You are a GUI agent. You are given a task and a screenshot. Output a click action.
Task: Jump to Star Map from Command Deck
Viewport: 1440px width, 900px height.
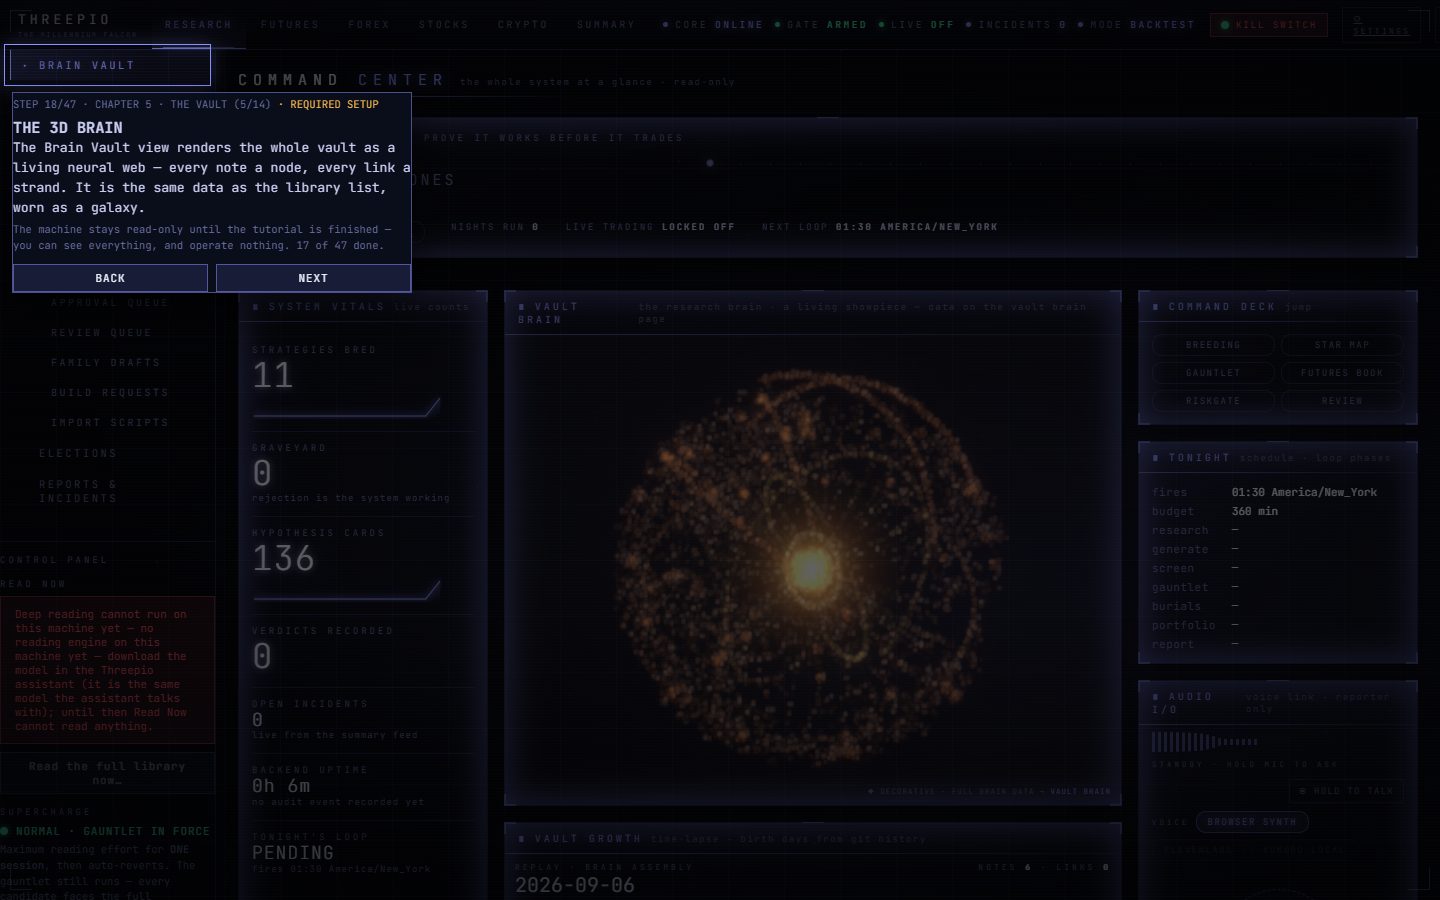(1342, 345)
